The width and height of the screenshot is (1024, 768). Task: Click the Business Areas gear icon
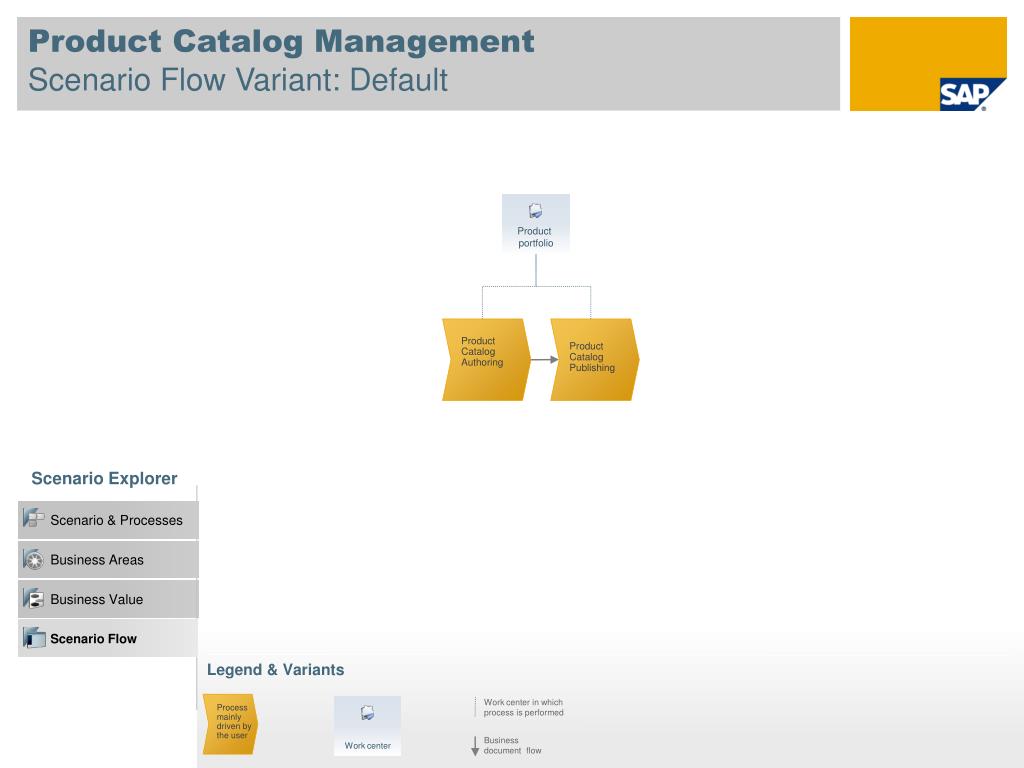click(33, 559)
